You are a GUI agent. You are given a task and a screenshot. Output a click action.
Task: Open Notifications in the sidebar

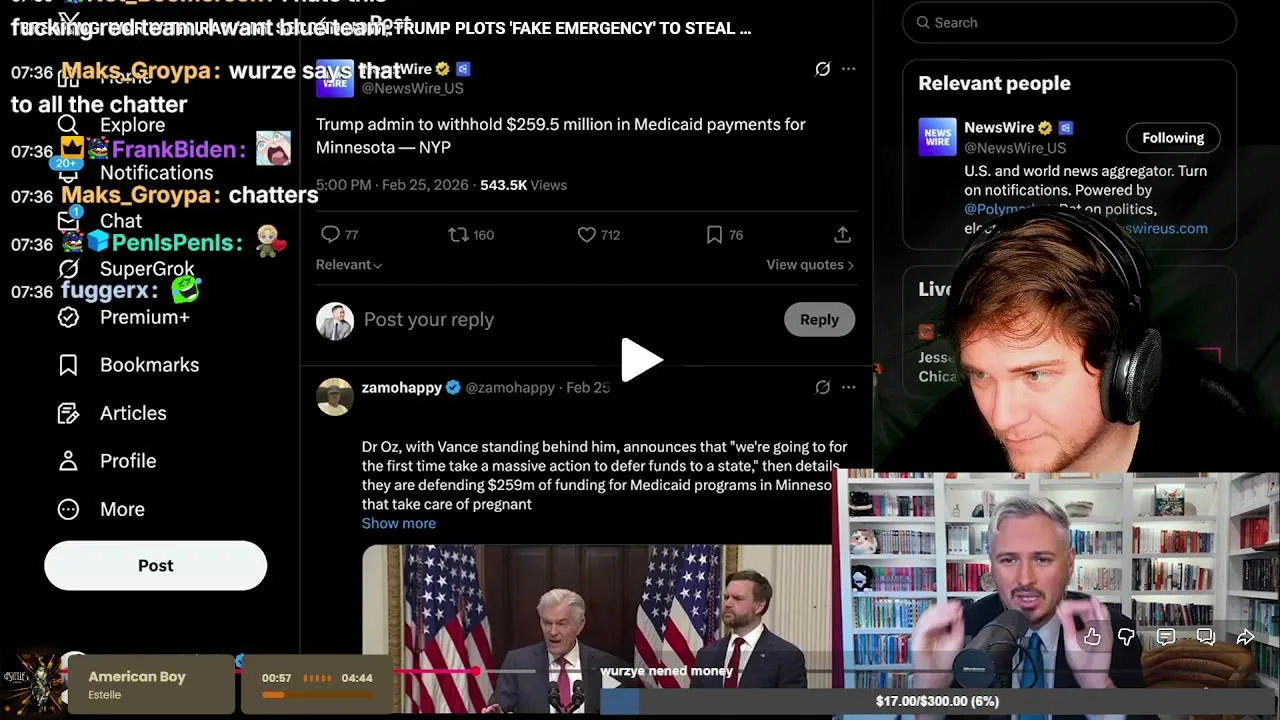[x=156, y=173]
